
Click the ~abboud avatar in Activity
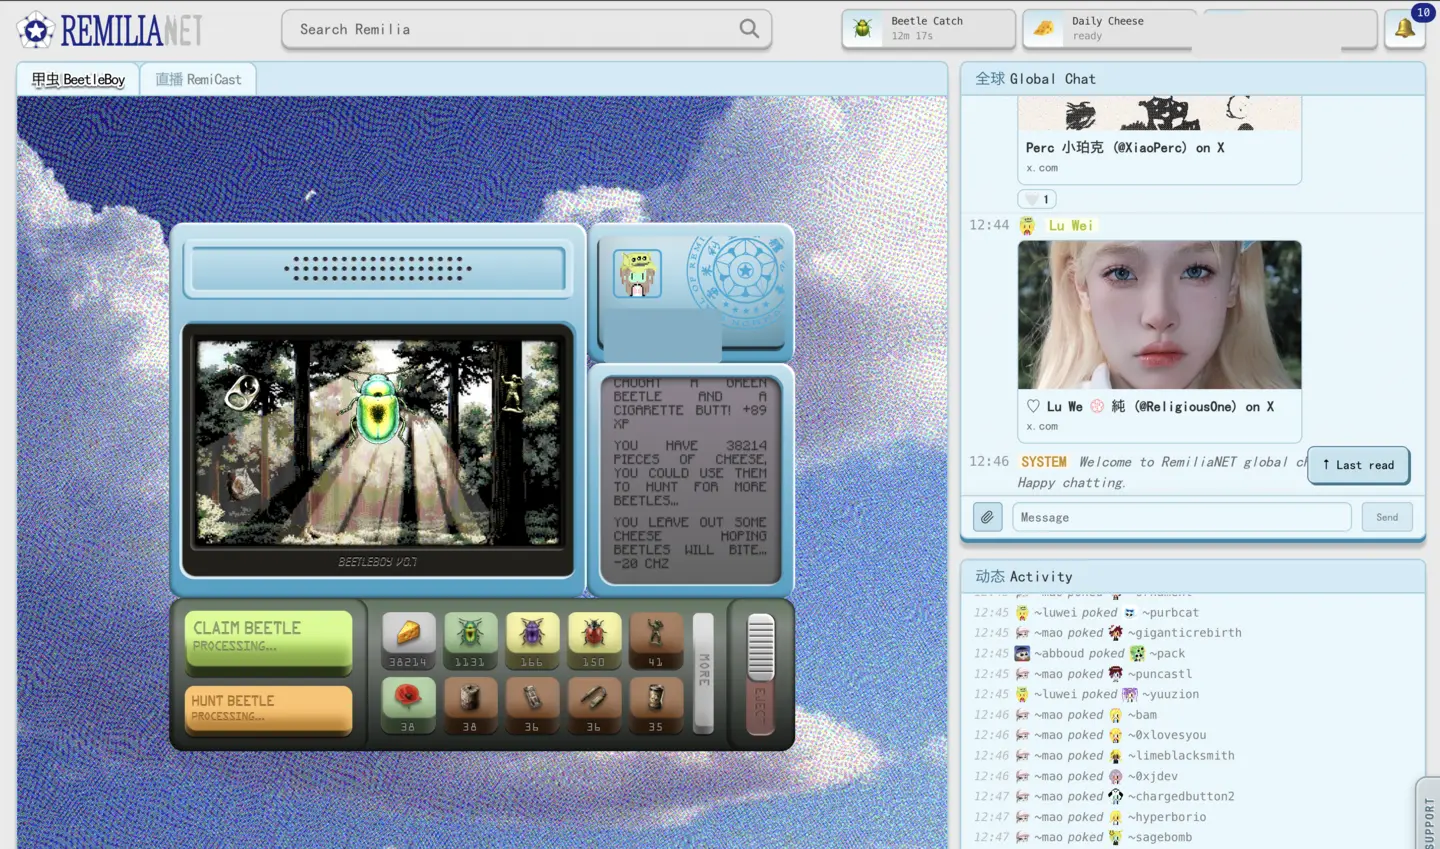pos(1022,653)
